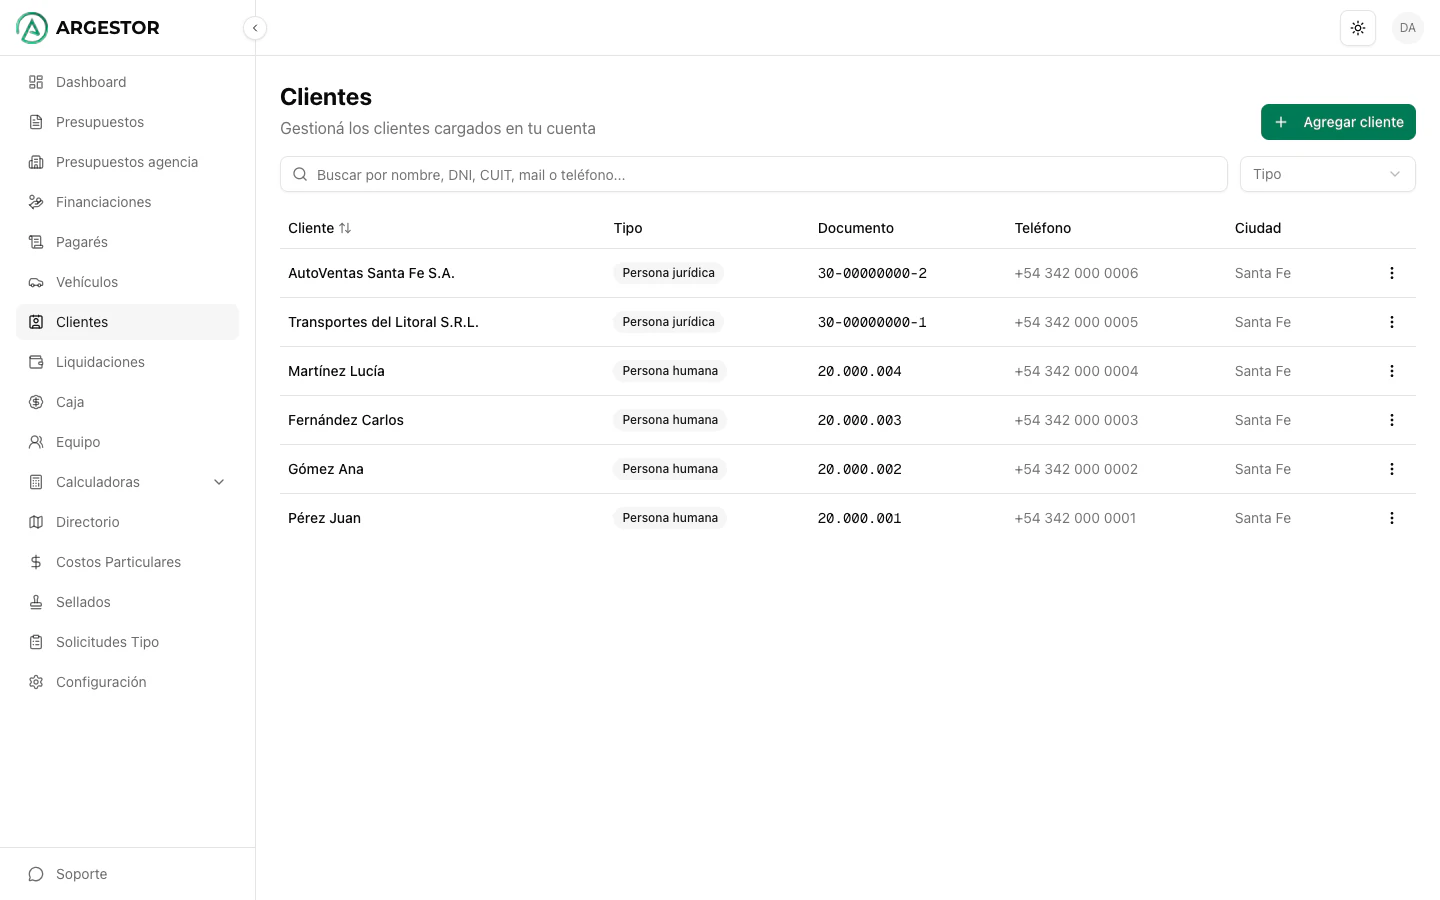
Task: Click the Sellados stamp icon
Action: pyautogui.click(x=36, y=602)
